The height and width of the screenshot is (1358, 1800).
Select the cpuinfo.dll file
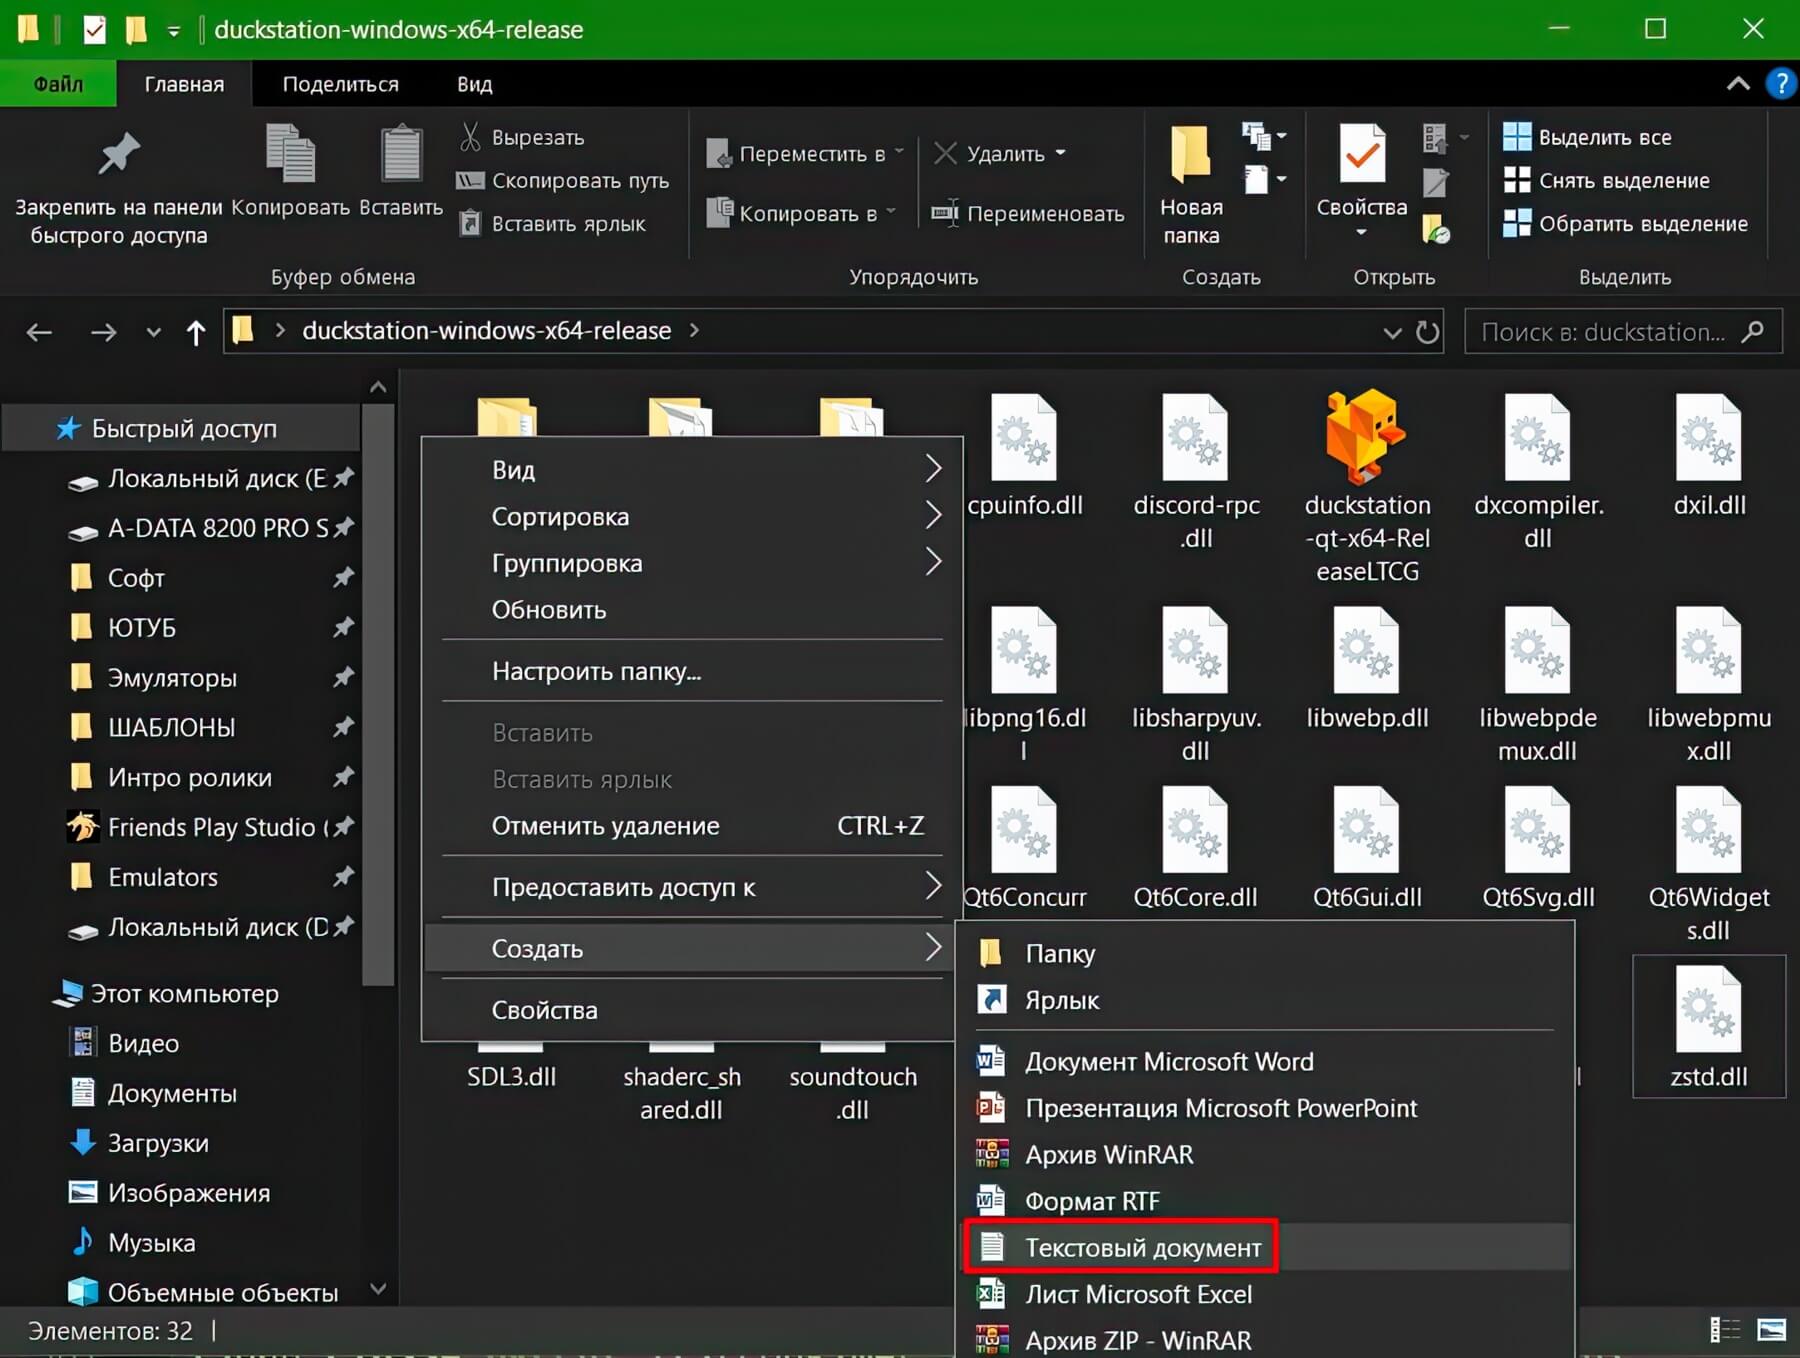pyautogui.click(x=1025, y=455)
